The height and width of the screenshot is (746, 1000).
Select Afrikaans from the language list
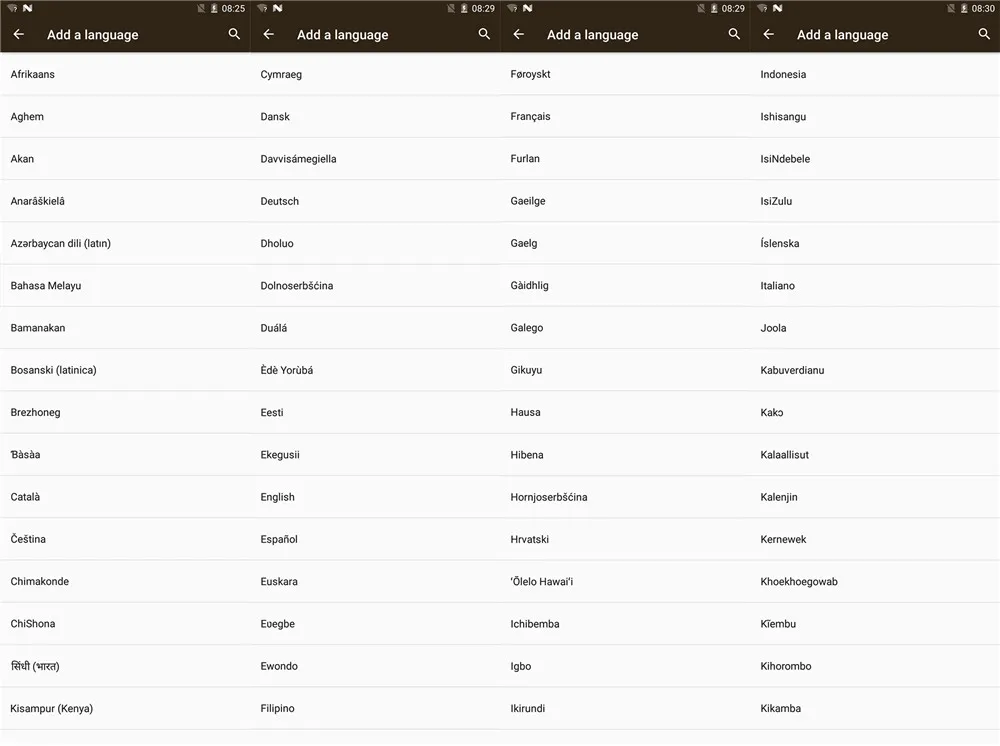pyautogui.click(x=125, y=74)
